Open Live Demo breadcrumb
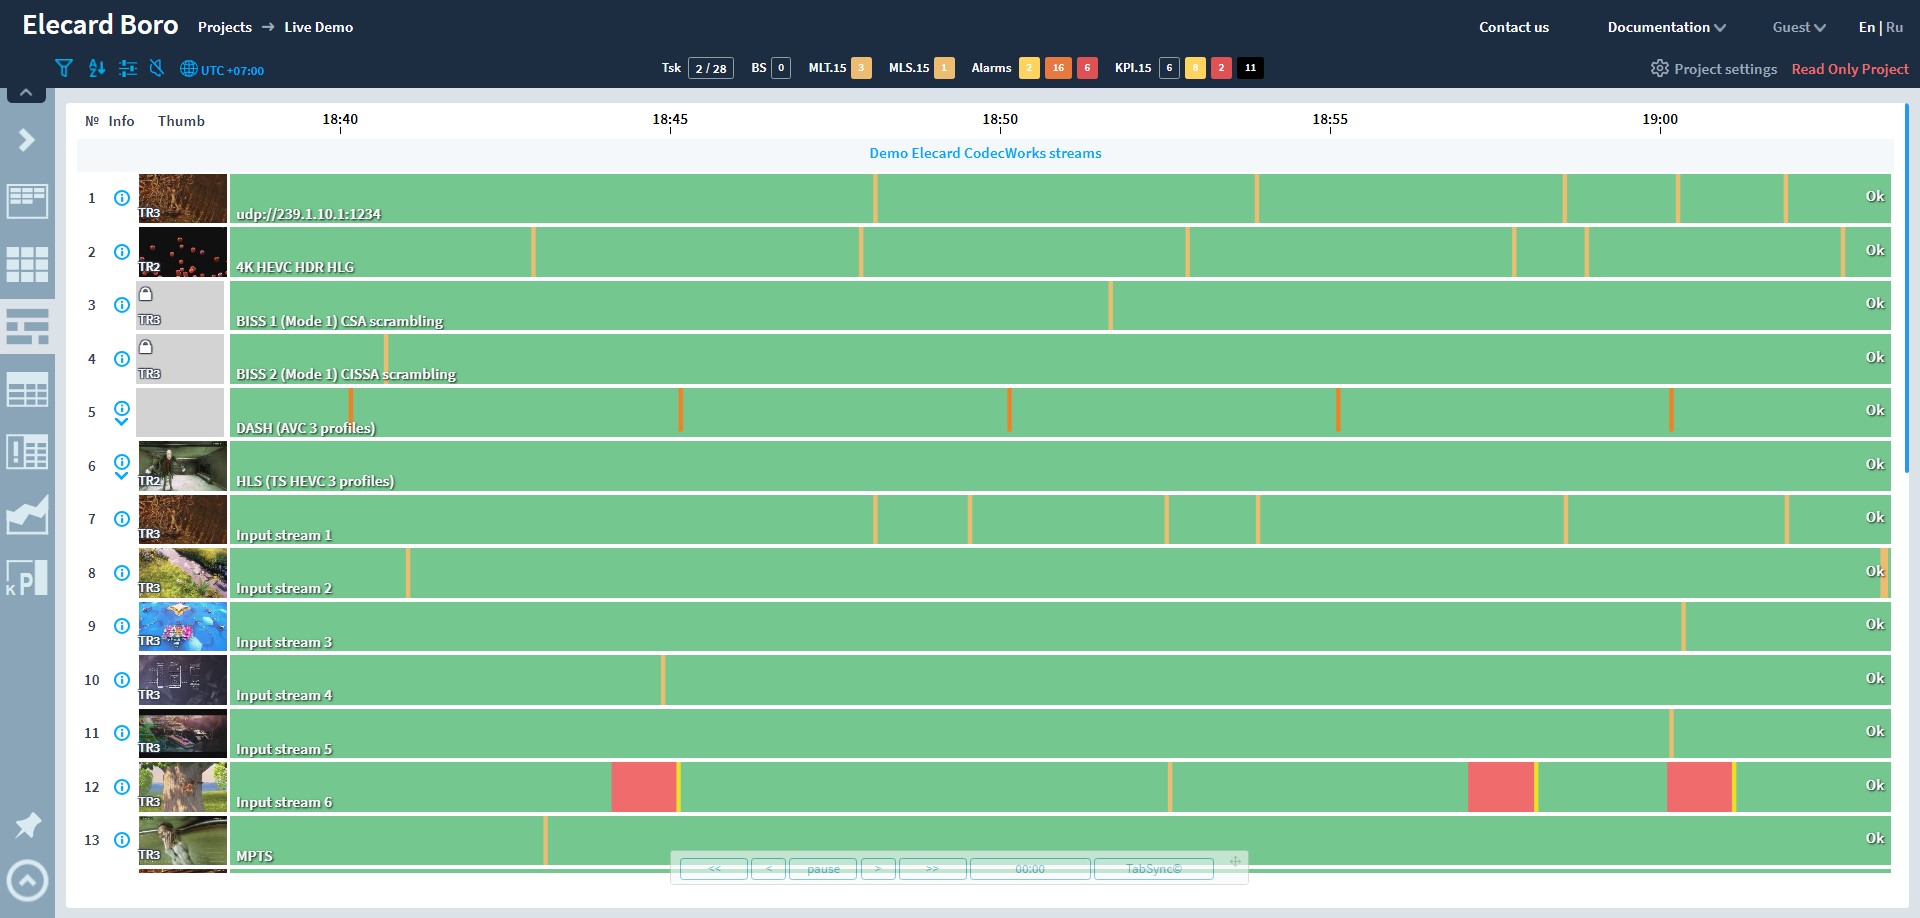1920x918 pixels. (x=318, y=27)
